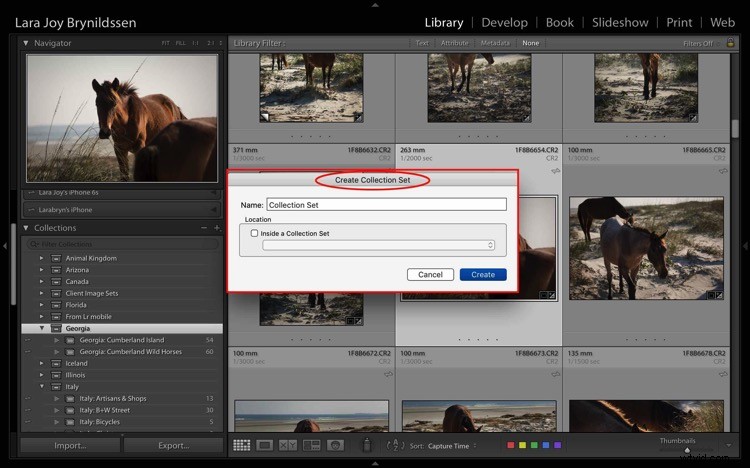Click sync icon beside Italy: B+W Street
The image size is (750, 468).
[x=28, y=410]
